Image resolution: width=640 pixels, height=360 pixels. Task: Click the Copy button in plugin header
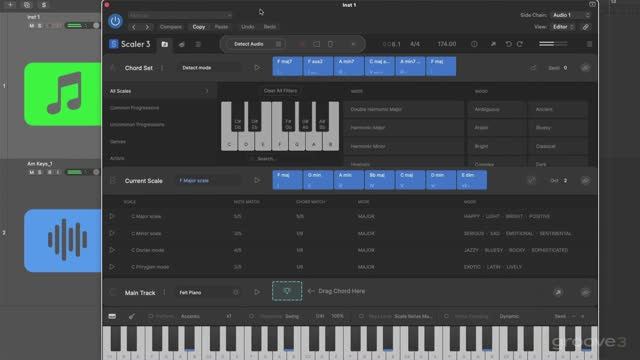click(199, 27)
